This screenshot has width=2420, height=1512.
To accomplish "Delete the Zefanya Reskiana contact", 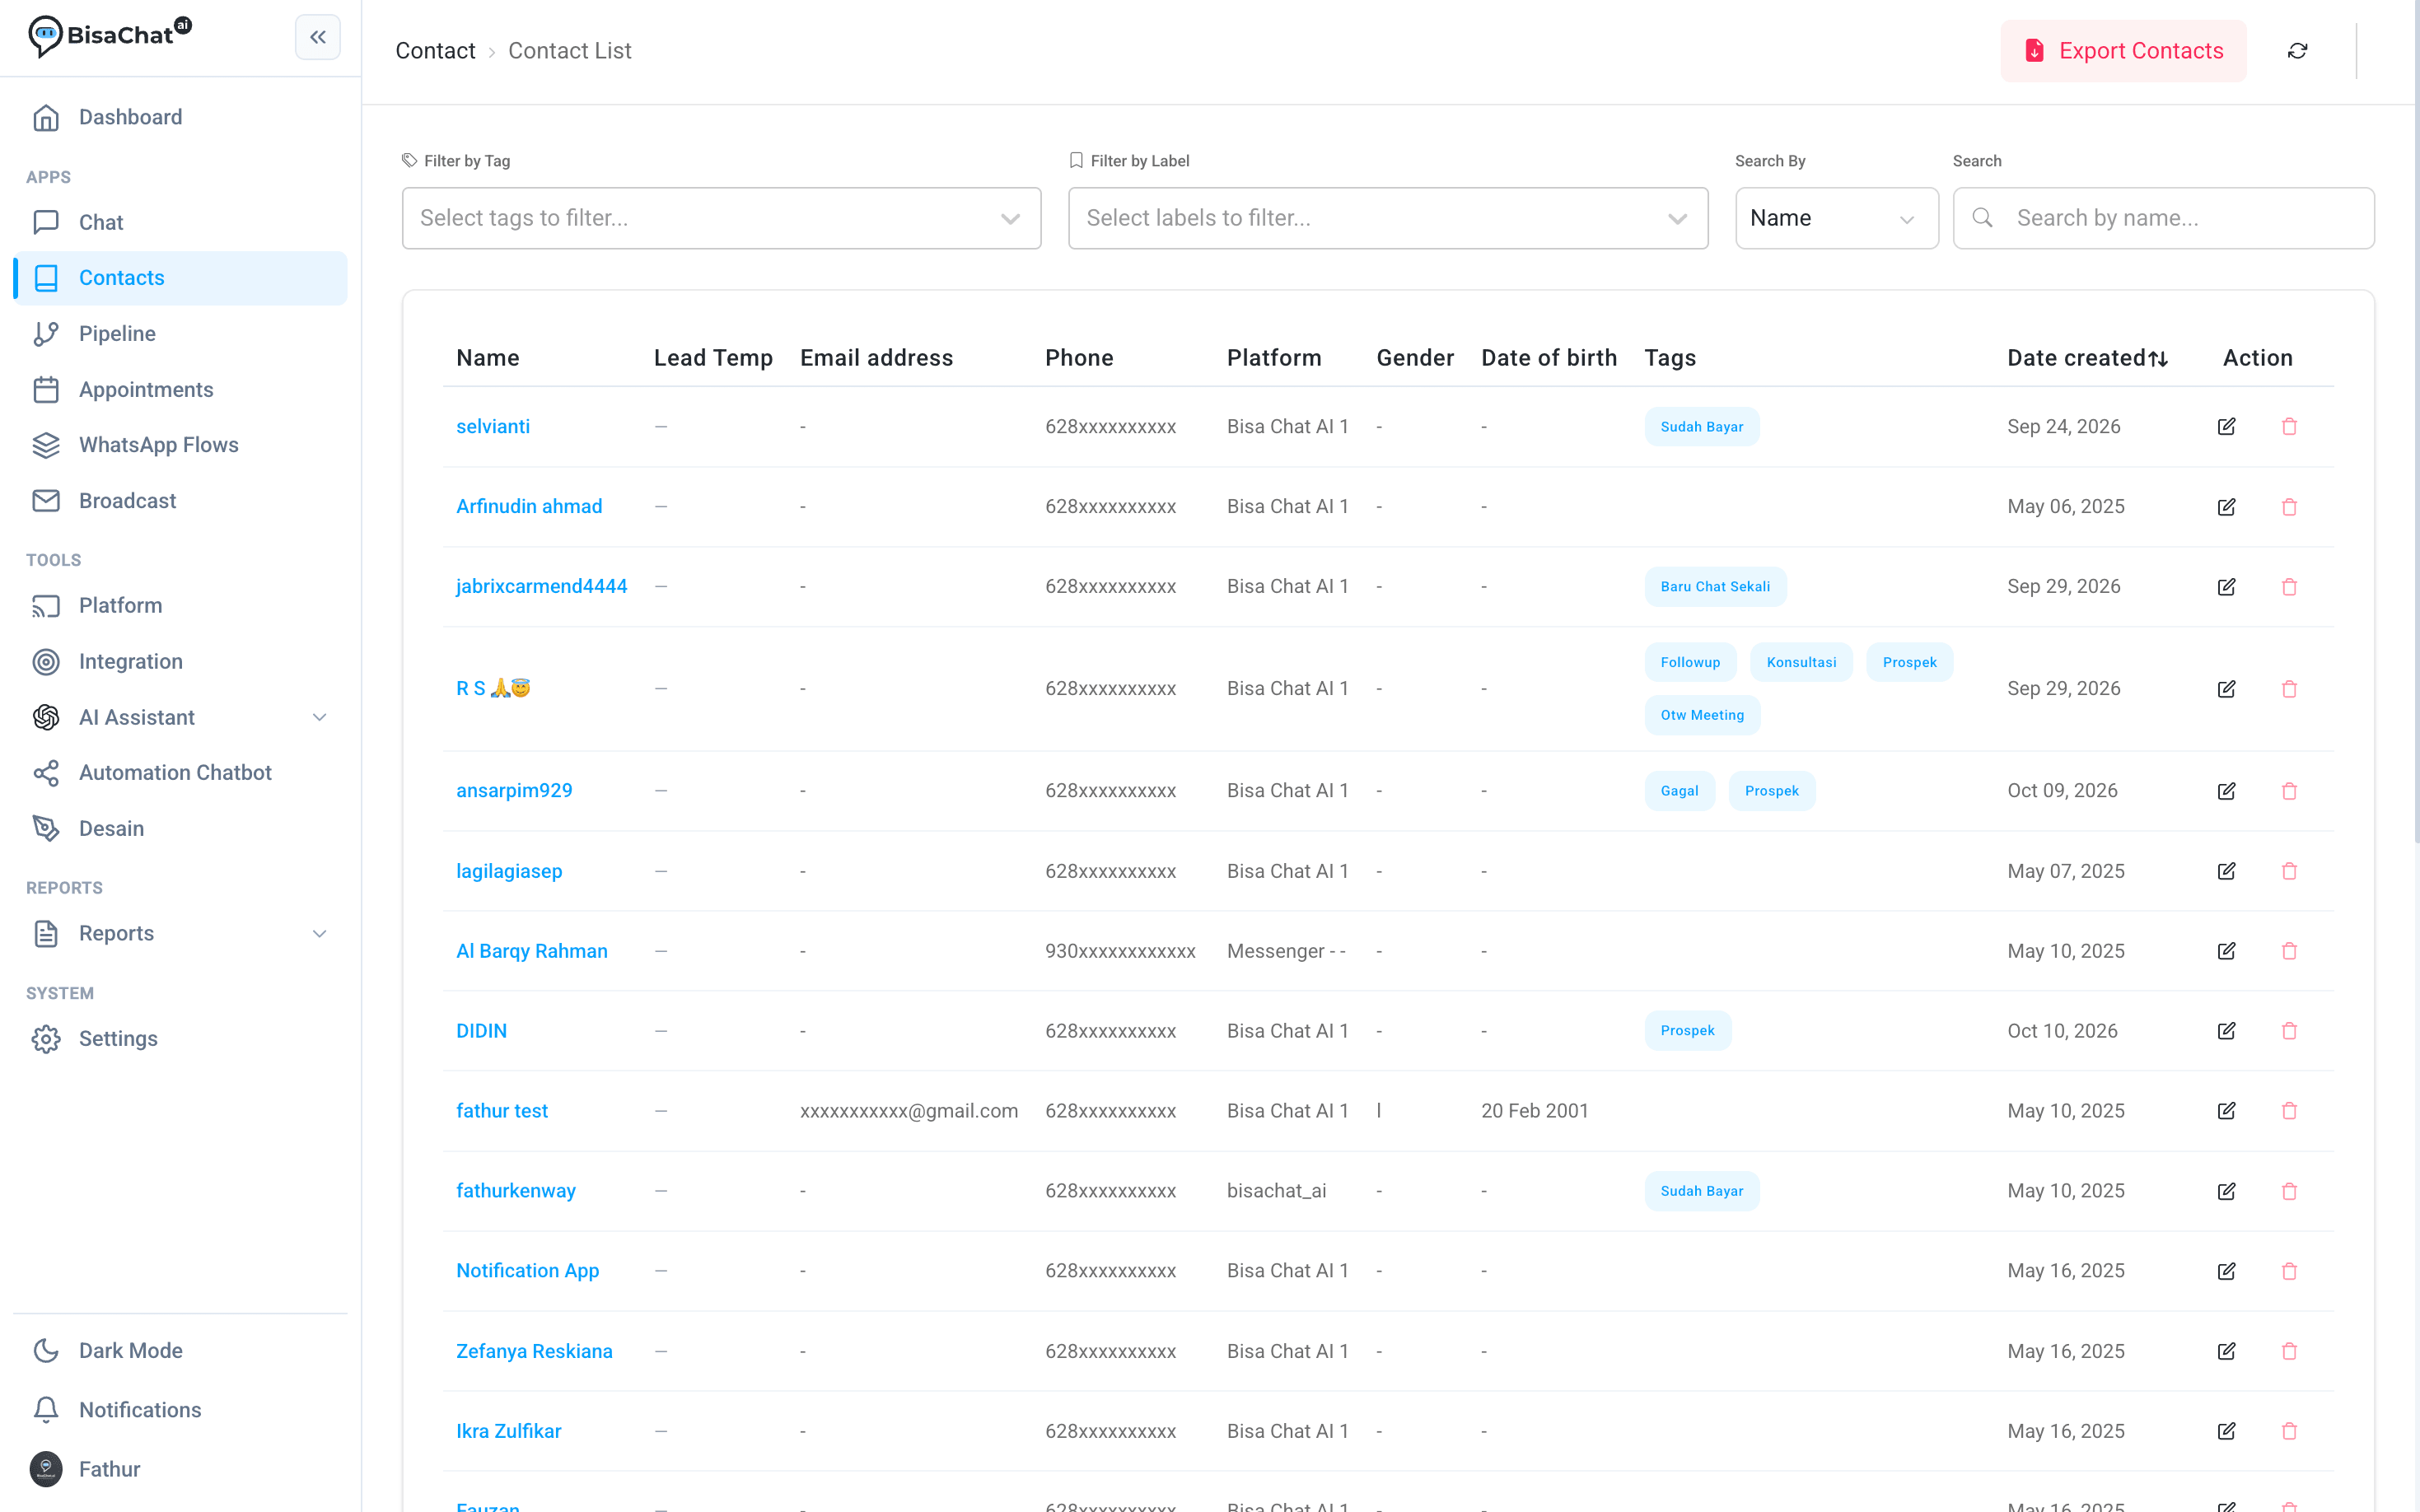I will tap(2289, 1351).
